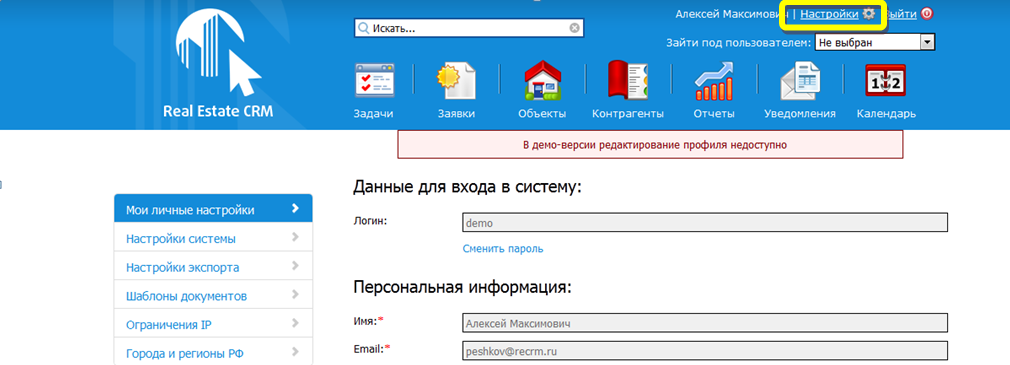
Task: Expand the Города и регионы РФ chevron
Action: pyautogui.click(x=295, y=352)
